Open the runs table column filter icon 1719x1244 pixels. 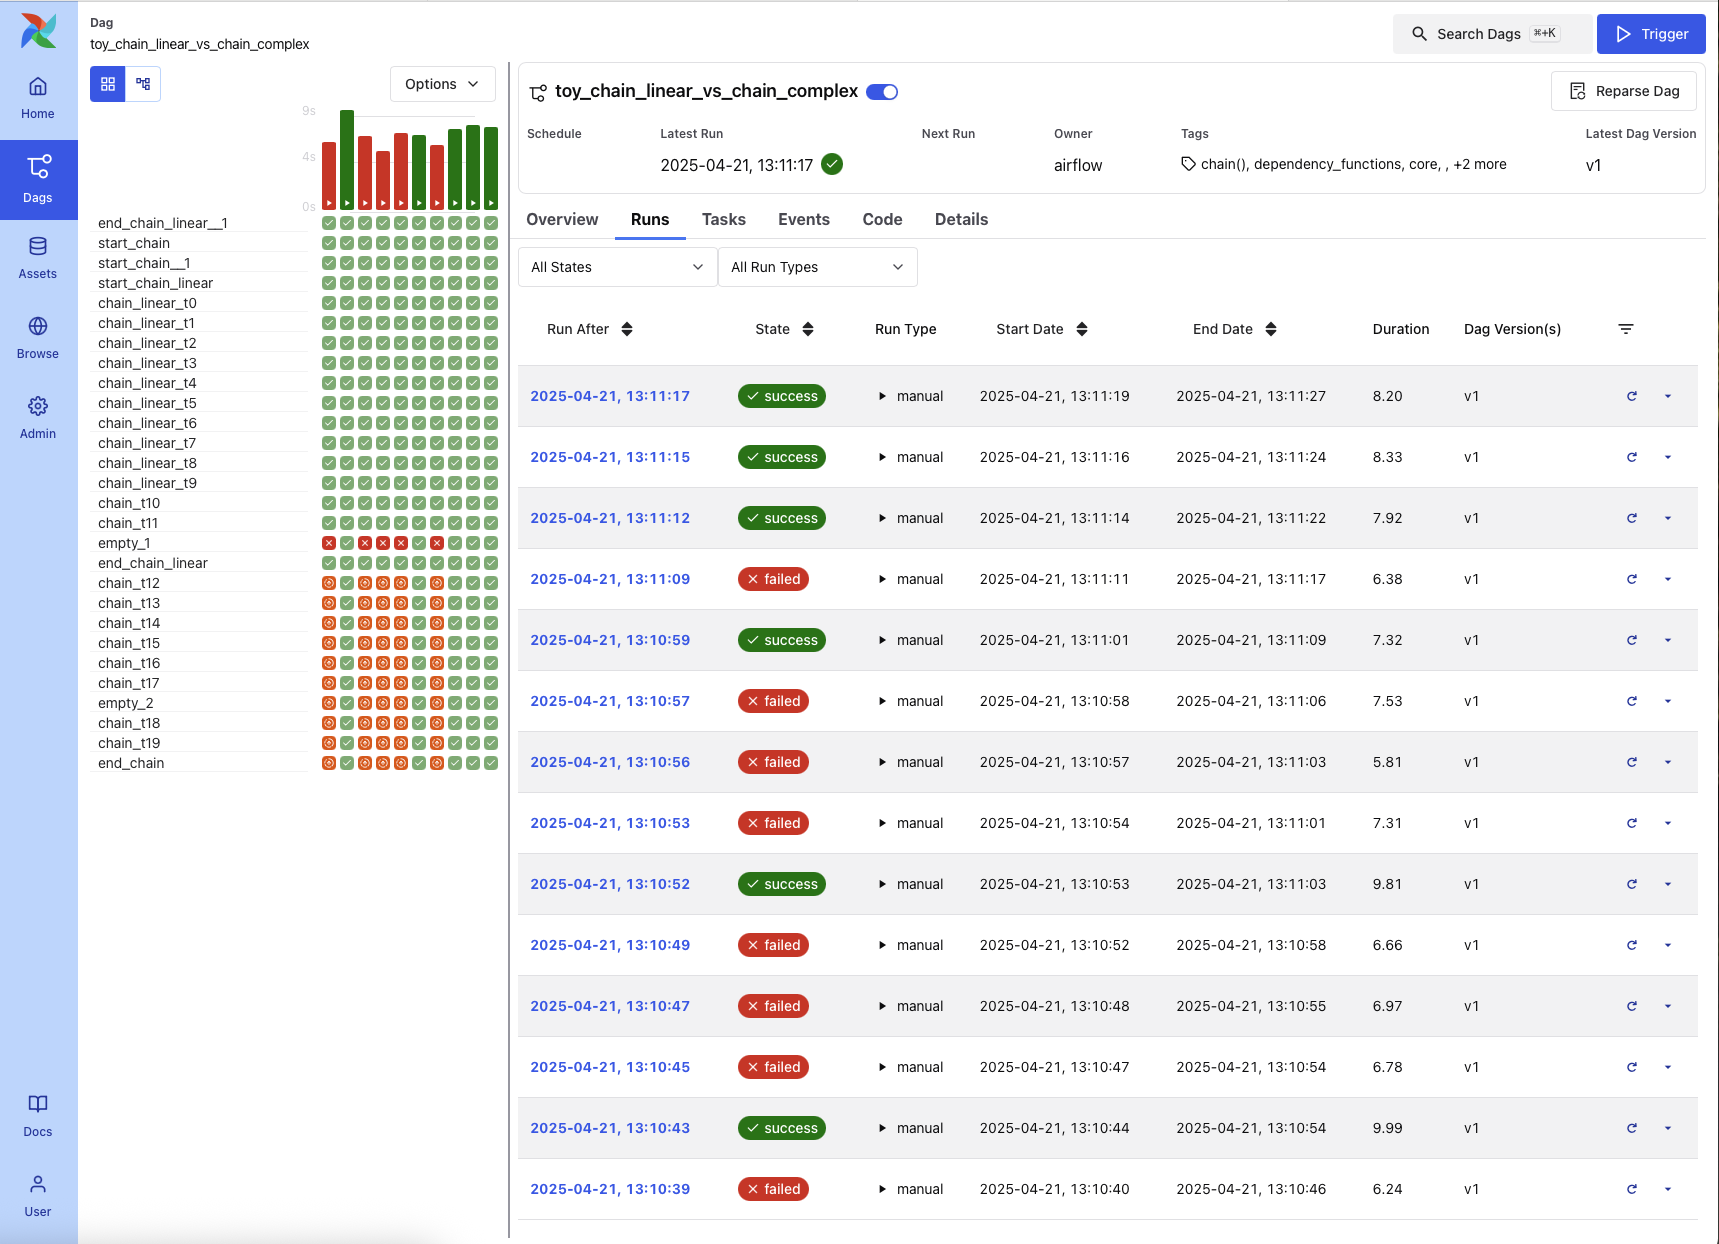[x=1627, y=328]
